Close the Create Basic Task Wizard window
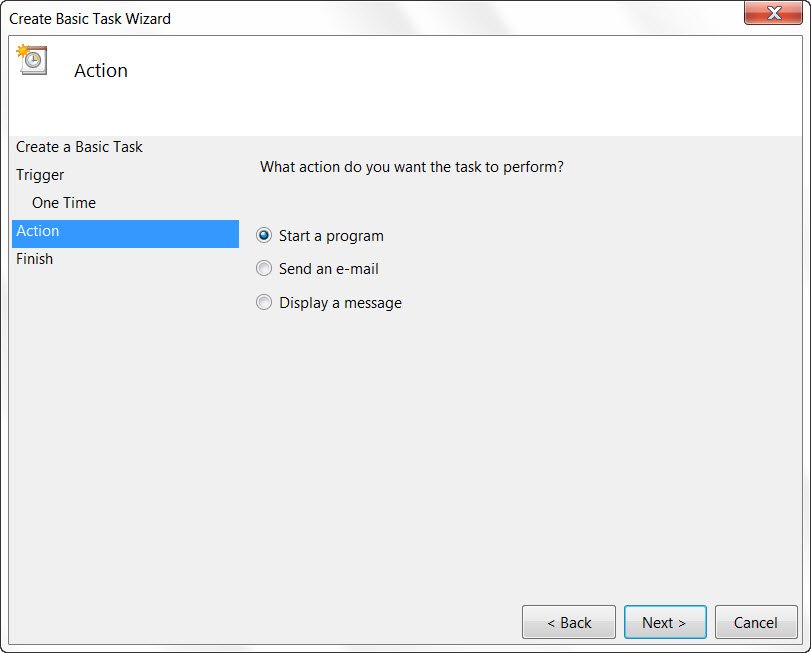This screenshot has height=653, width=811. (x=771, y=14)
